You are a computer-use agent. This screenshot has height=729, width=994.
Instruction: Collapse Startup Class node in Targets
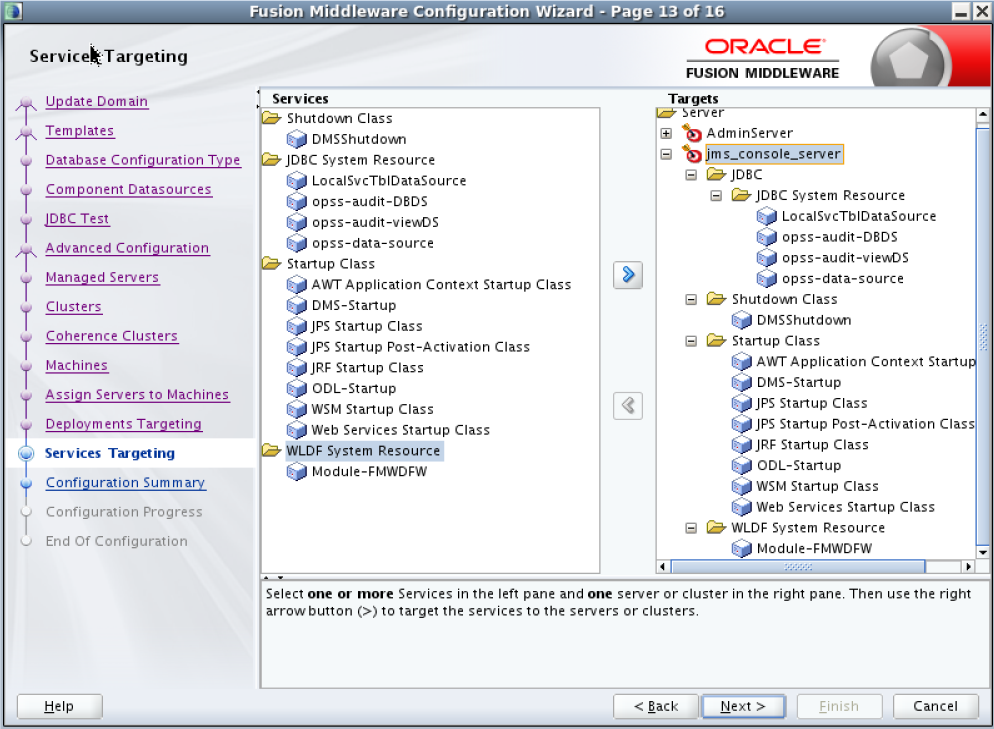point(691,341)
